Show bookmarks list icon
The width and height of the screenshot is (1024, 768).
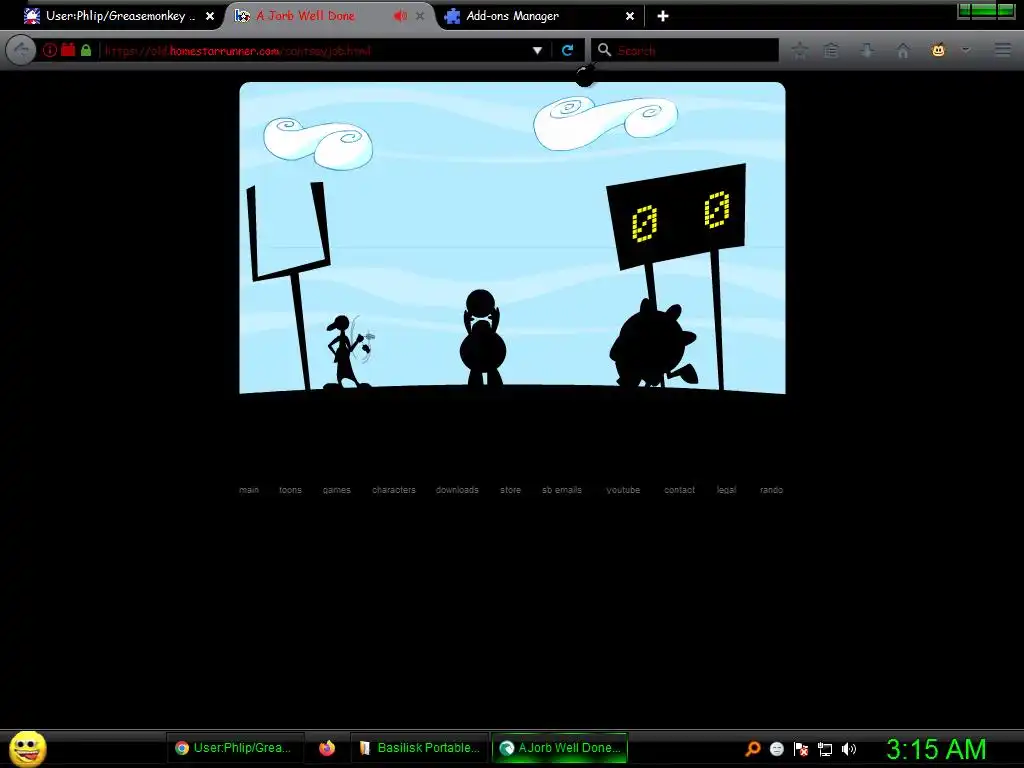click(x=831, y=50)
